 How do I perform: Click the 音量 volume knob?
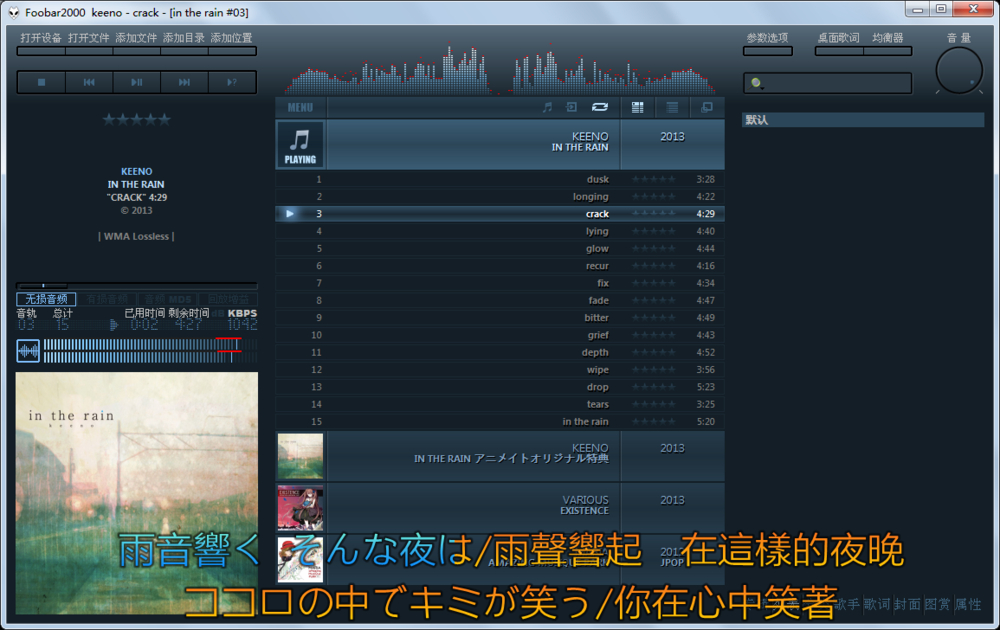tap(959, 70)
